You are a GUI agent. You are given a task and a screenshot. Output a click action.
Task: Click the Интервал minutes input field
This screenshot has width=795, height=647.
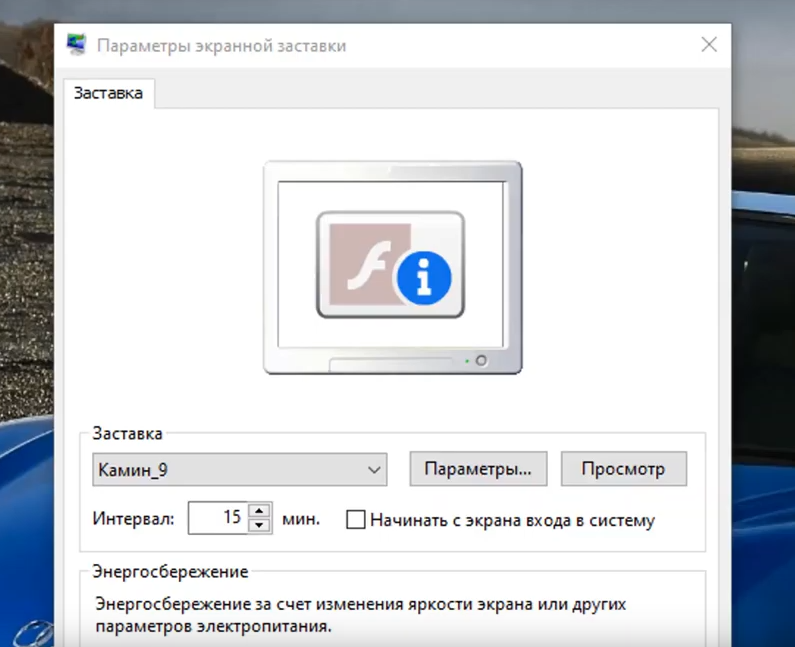pyautogui.click(x=218, y=518)
